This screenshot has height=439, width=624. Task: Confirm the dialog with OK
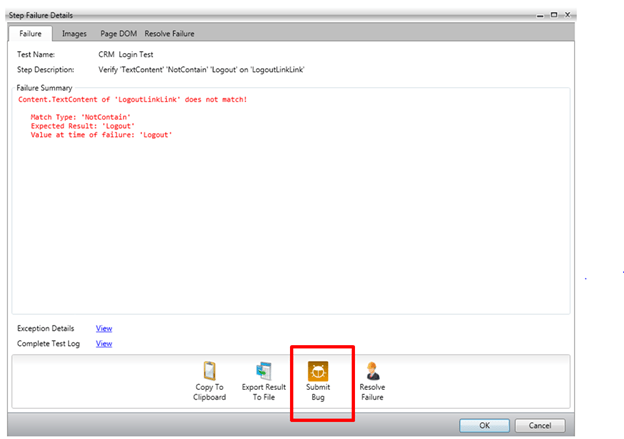[484, 424]
